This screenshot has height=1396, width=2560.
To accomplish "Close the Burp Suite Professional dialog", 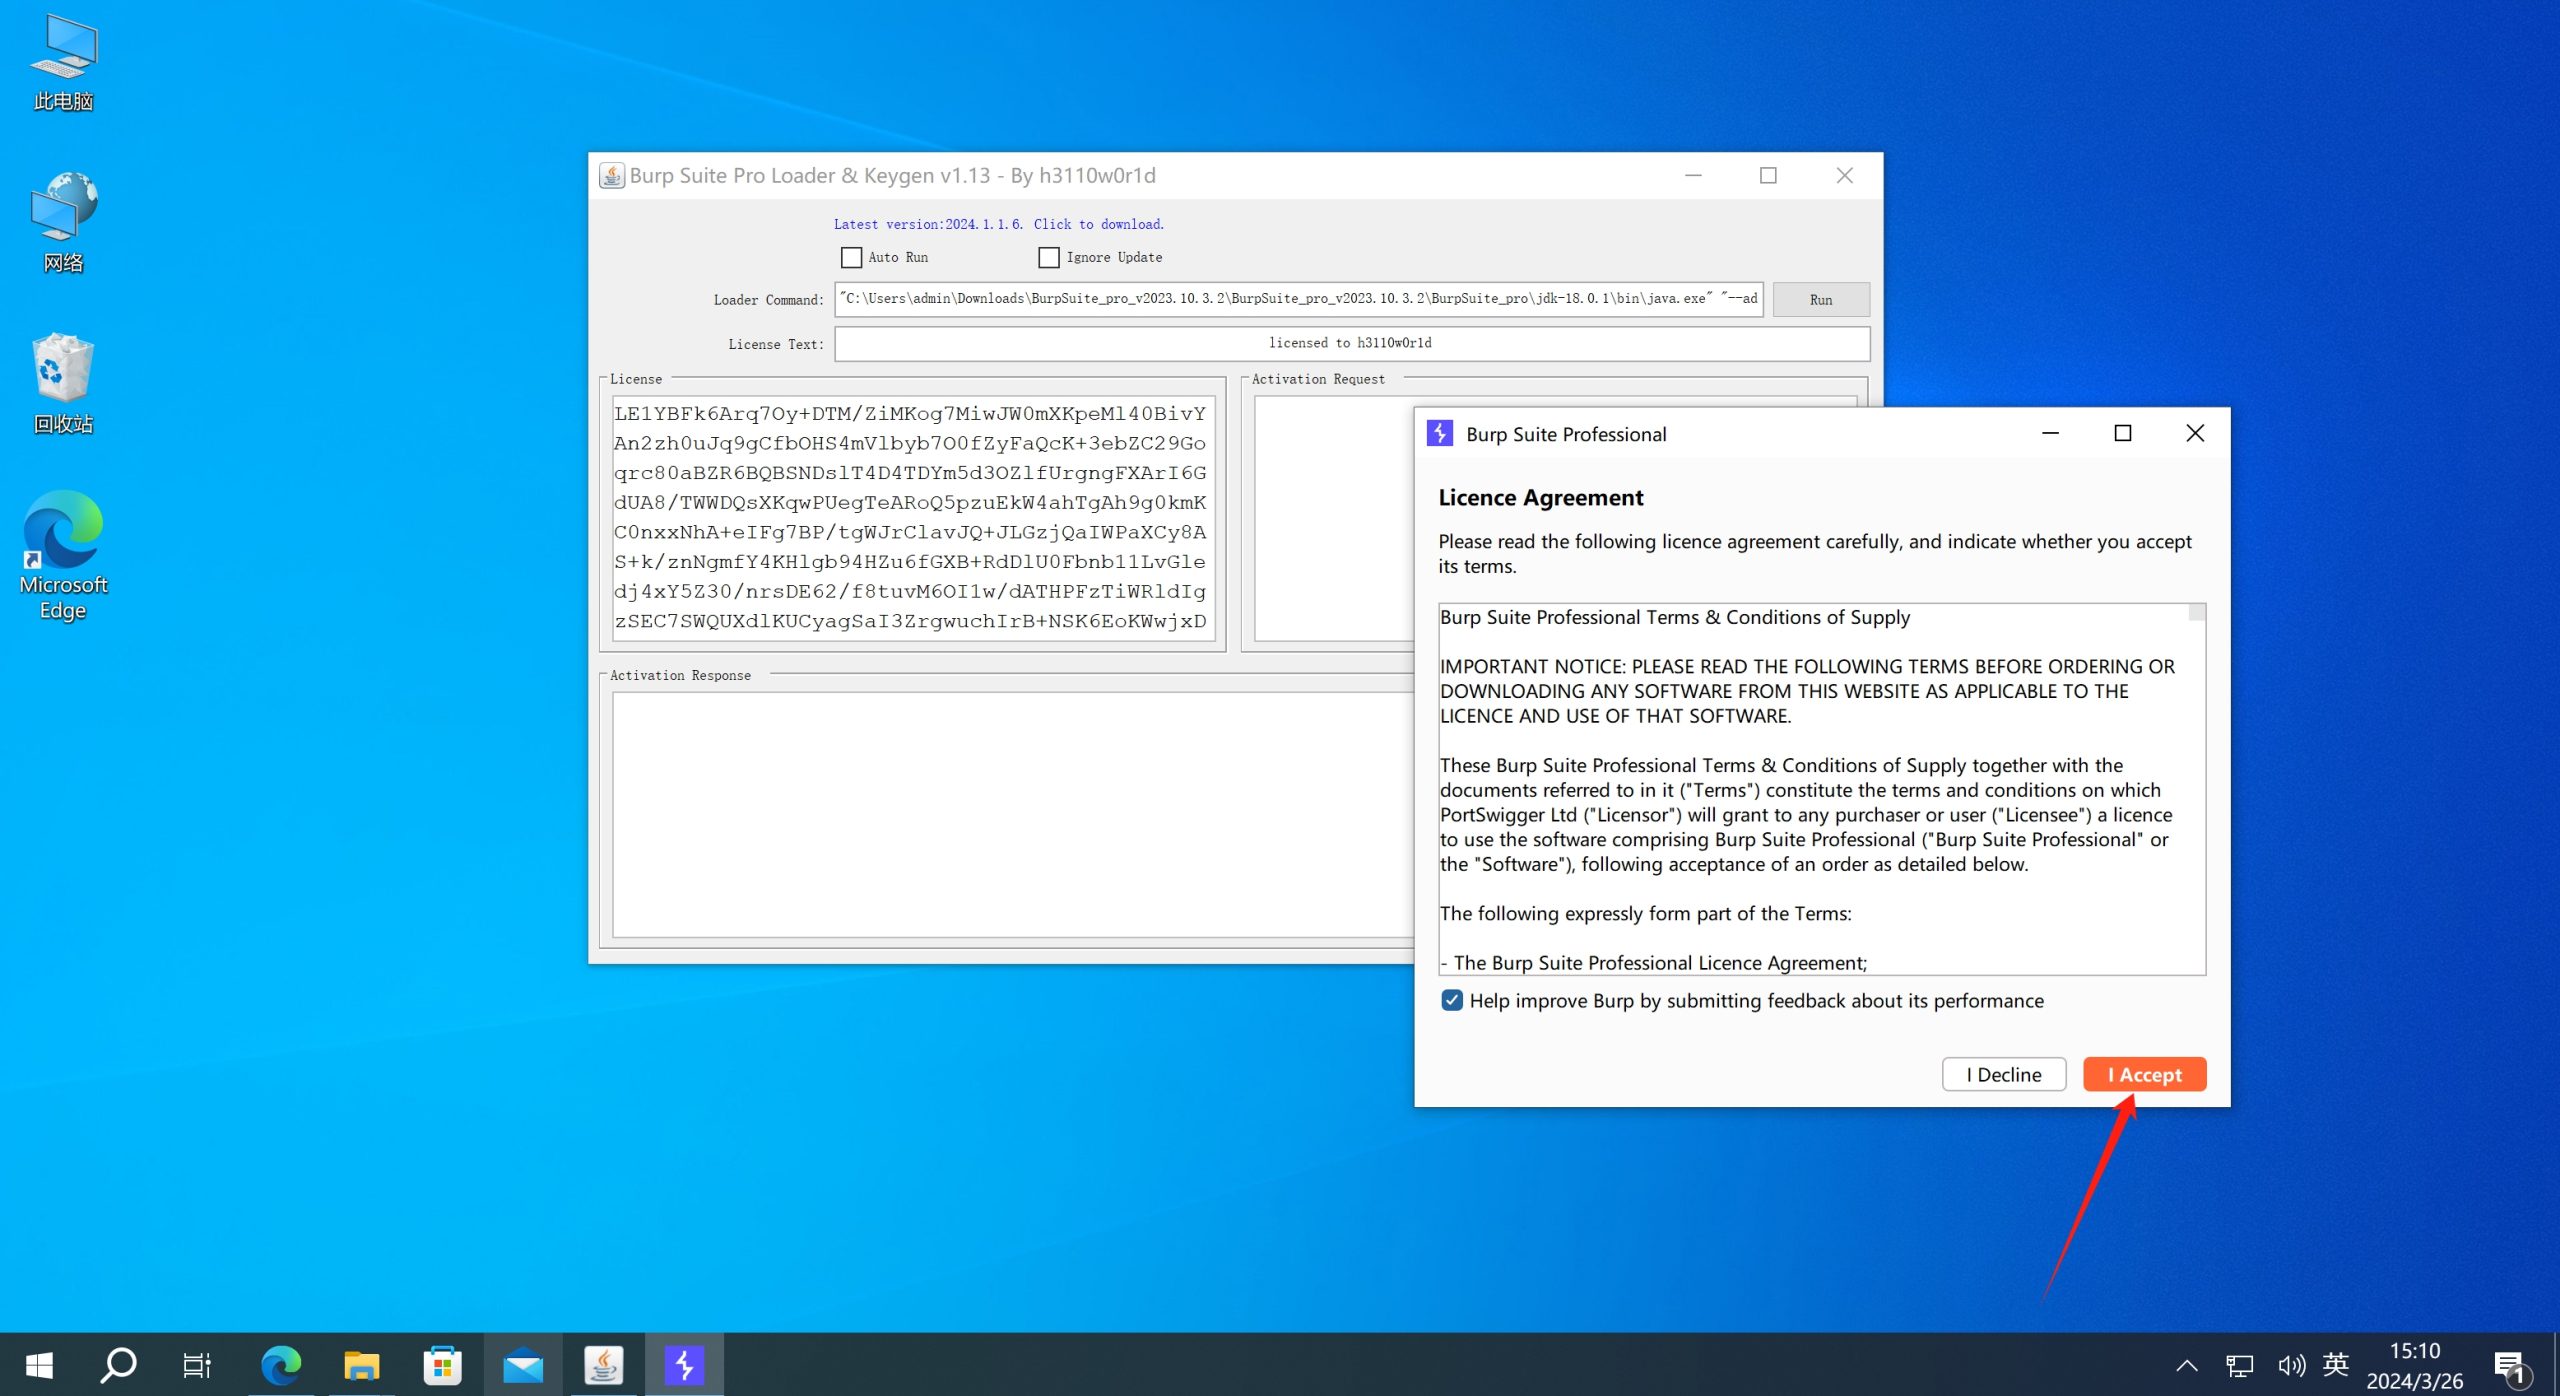I will [2194, 433].
